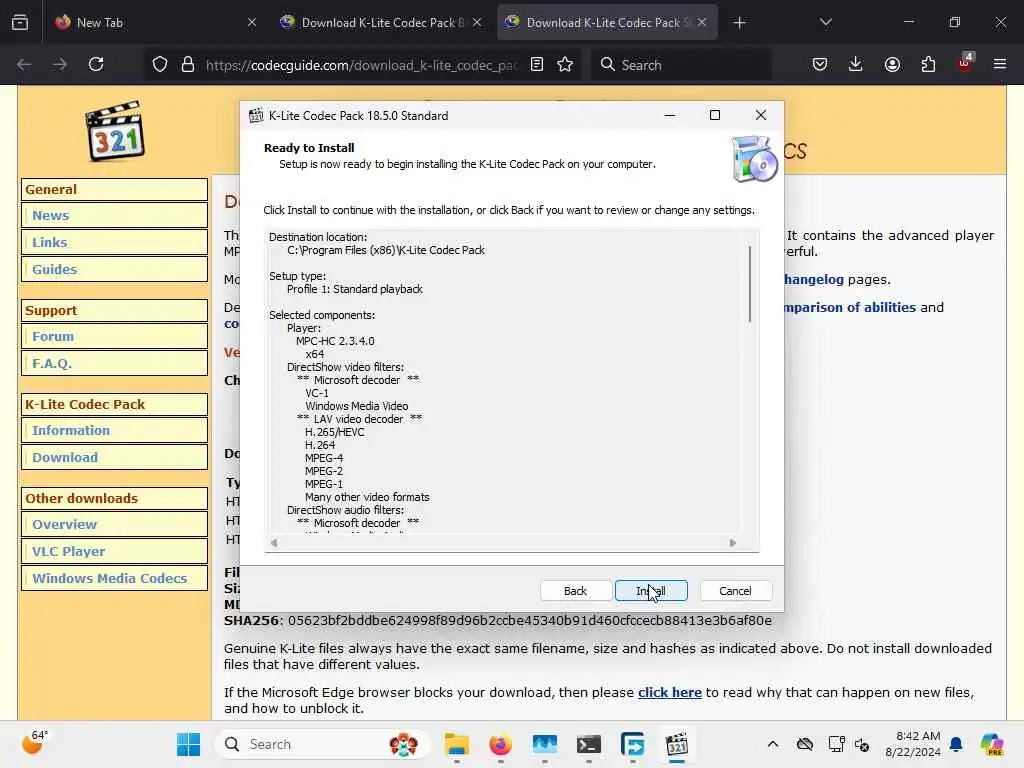The image size is (1024, 768).
Task: Open Pocket save icon
Action: pos(820,64)
